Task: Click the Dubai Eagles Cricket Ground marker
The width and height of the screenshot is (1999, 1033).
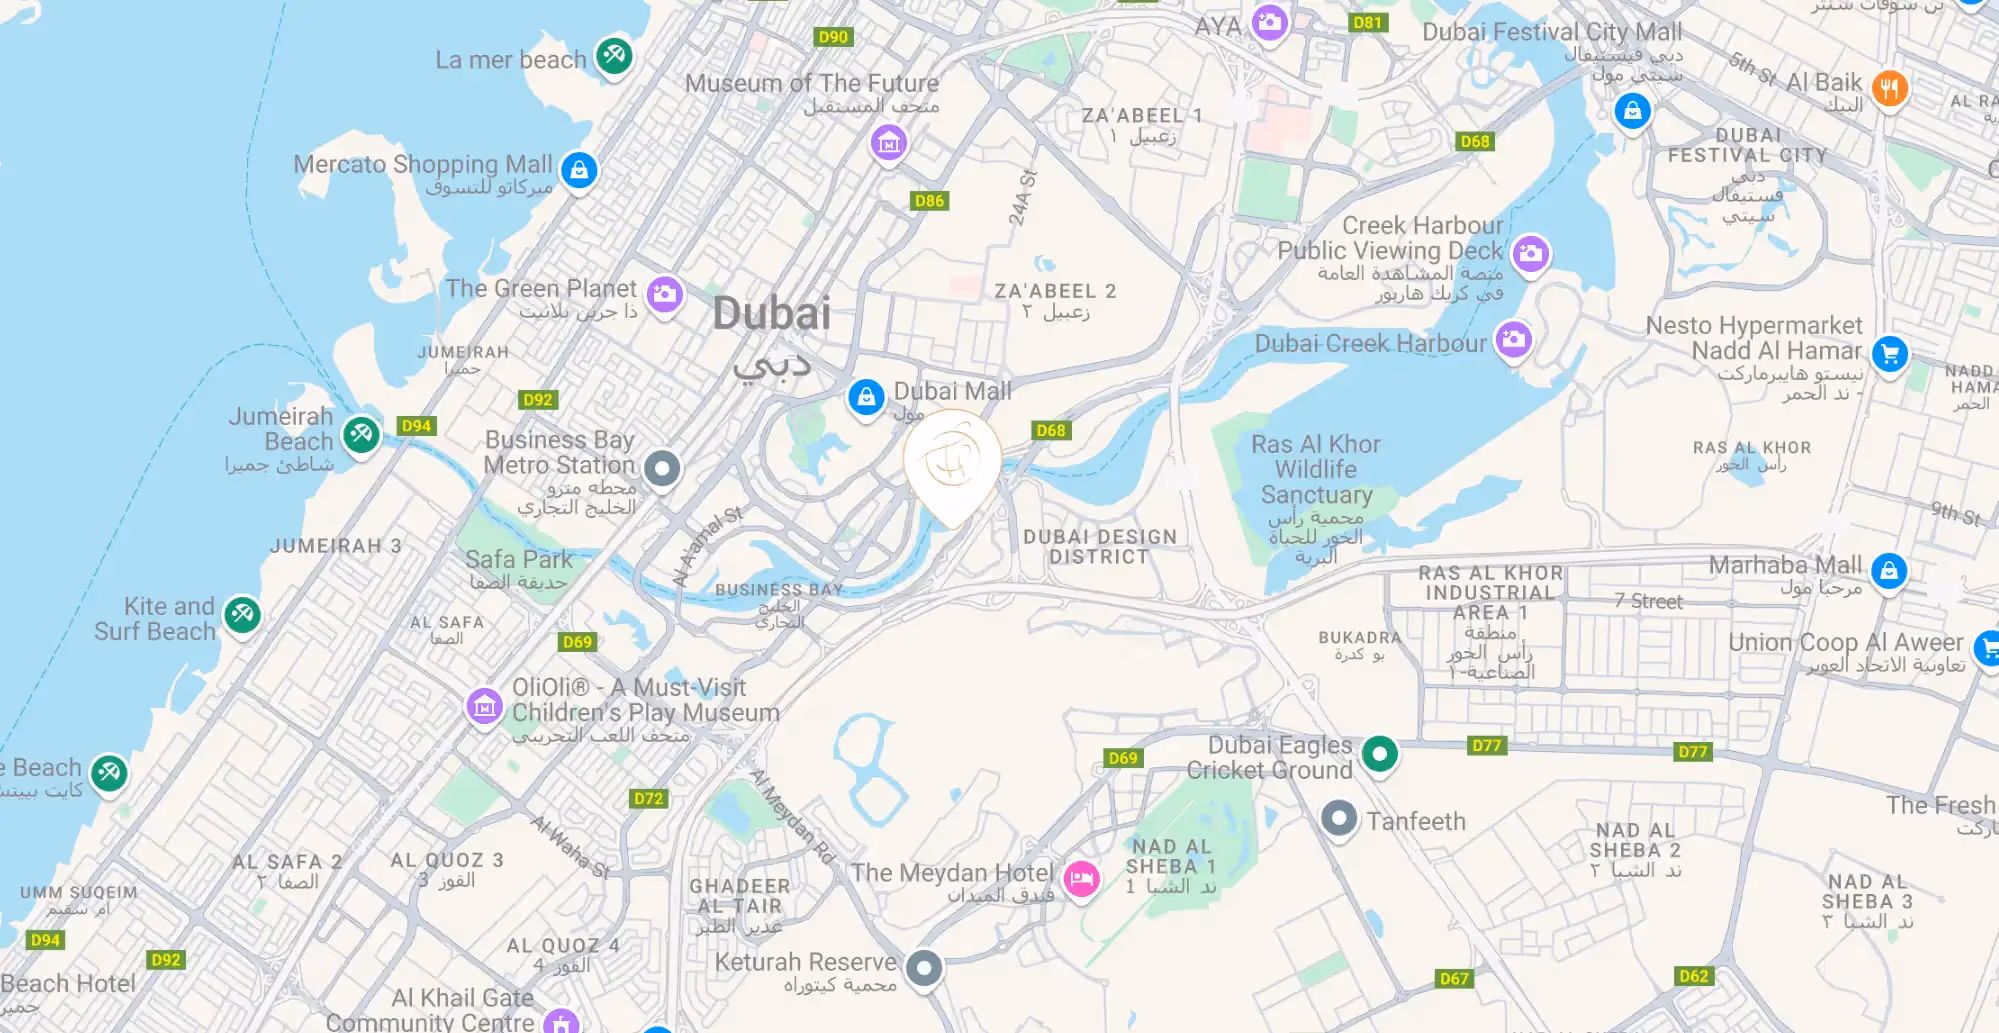Action: click(x=1379, y=754)
